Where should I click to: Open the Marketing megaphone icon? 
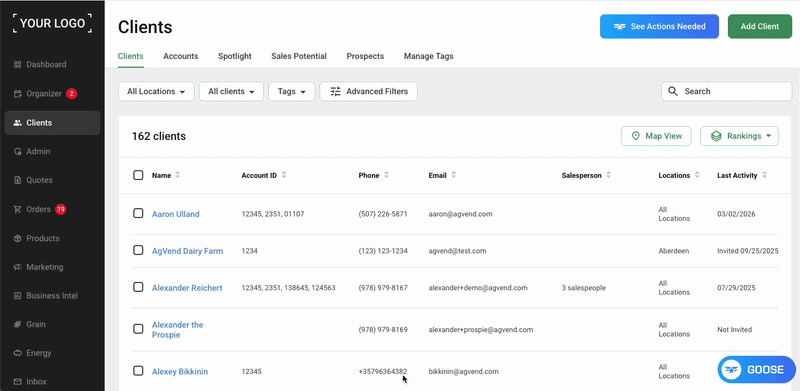click(x=17, y=267)
